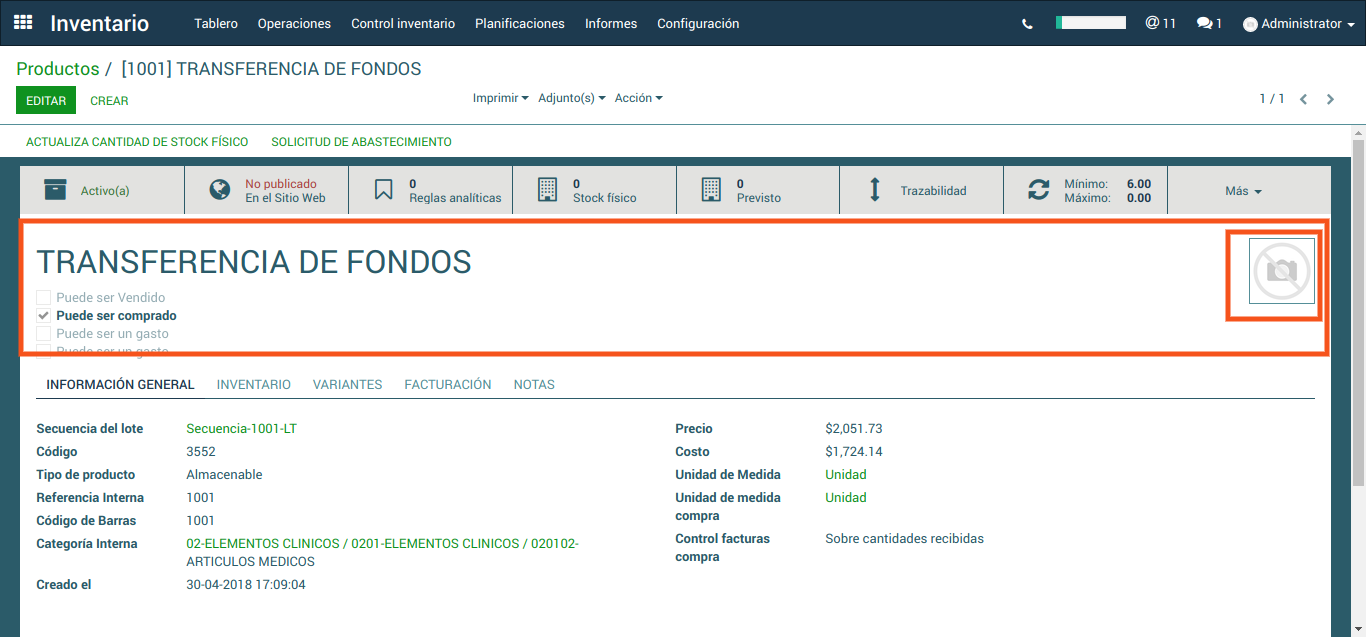Open the Informes menu
Image resolution: width=1366 pixels, height=637 pixels.
(x=610, y=23)
